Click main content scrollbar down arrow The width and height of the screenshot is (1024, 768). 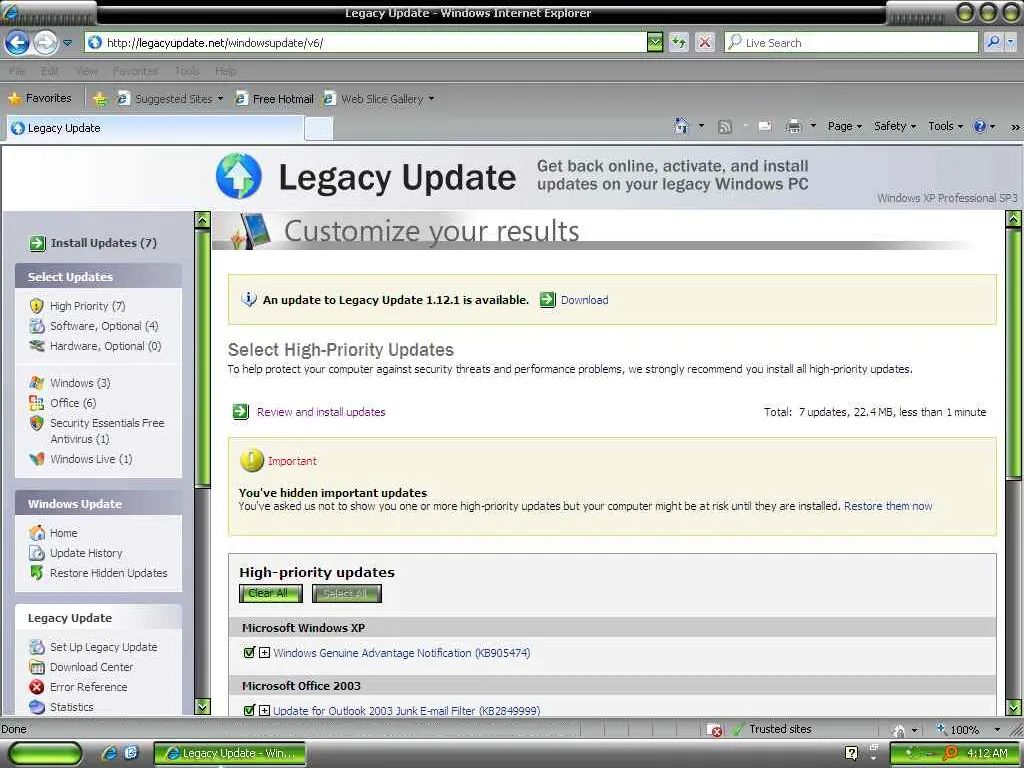[1014, 707]
